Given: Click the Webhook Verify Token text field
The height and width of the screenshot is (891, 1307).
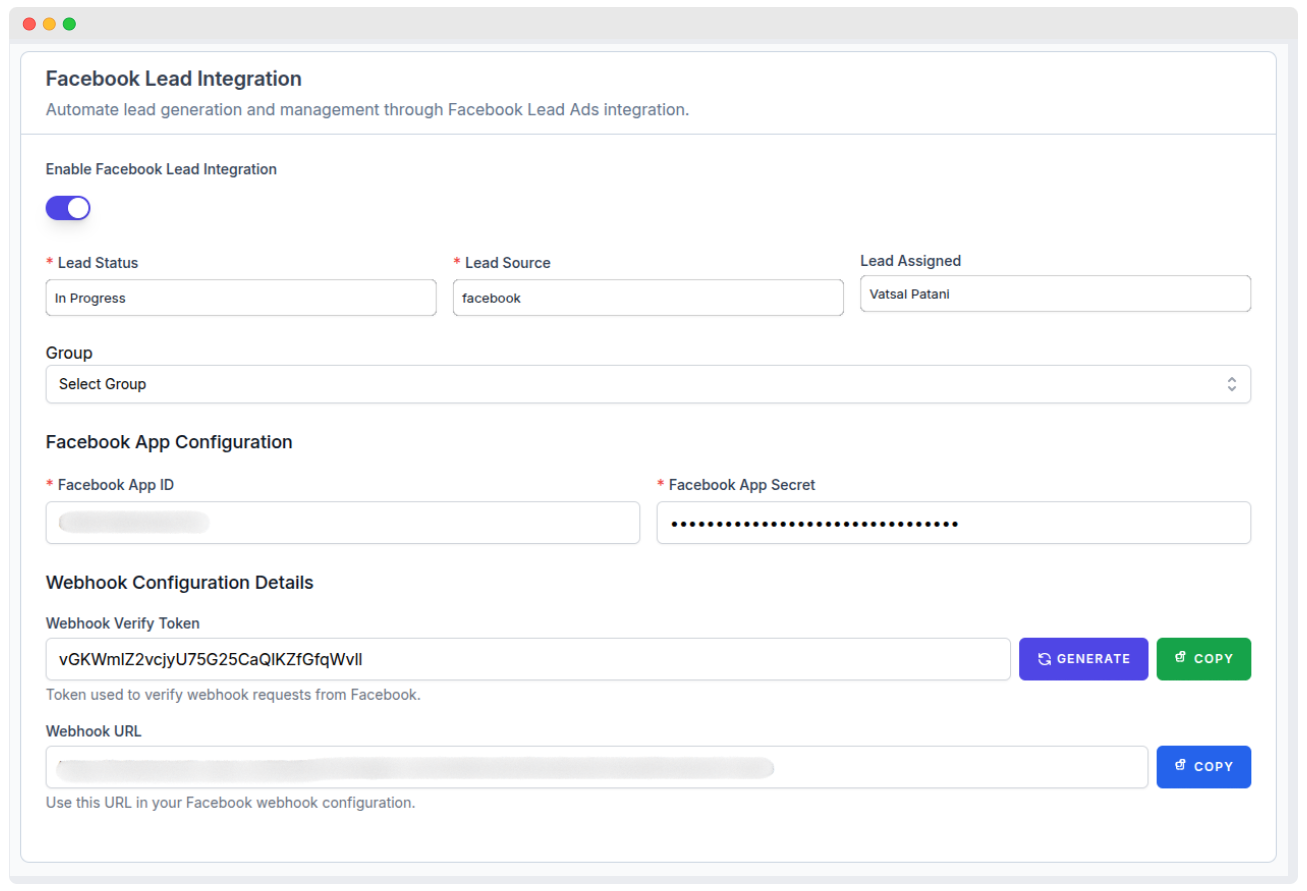Looking at the screenshot, I should click(x=528, y=659).
